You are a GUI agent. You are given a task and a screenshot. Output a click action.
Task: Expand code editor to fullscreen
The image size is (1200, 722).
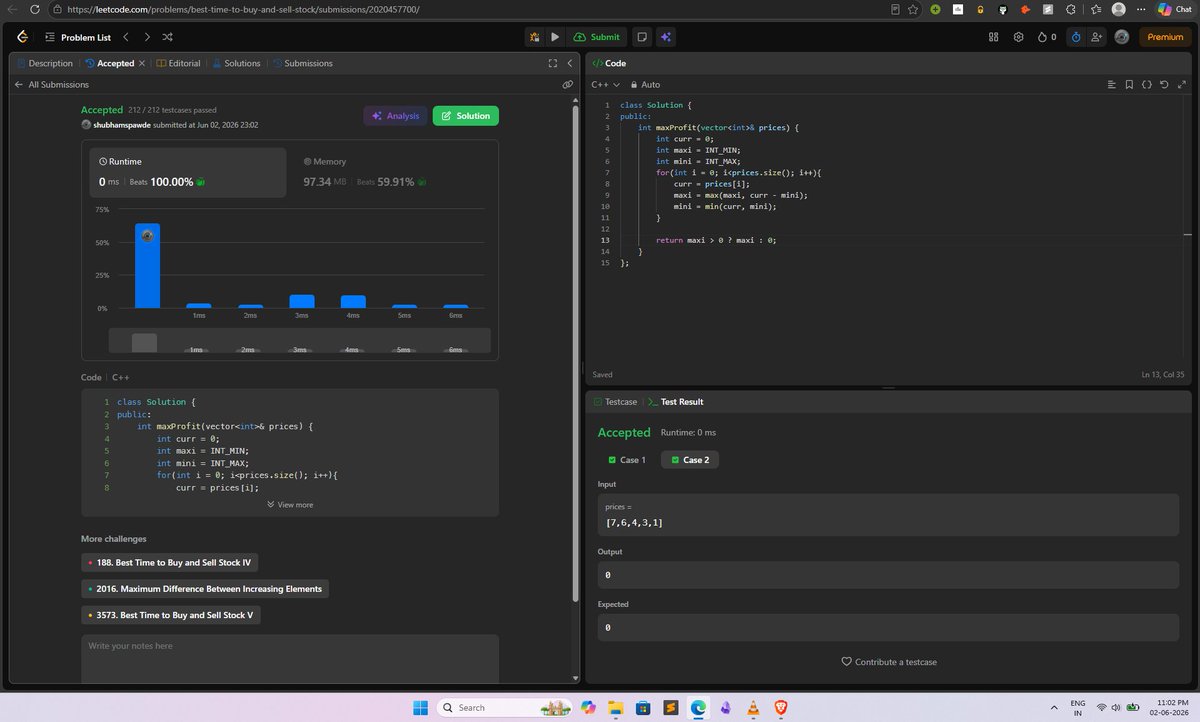[x=1180, y=85]
